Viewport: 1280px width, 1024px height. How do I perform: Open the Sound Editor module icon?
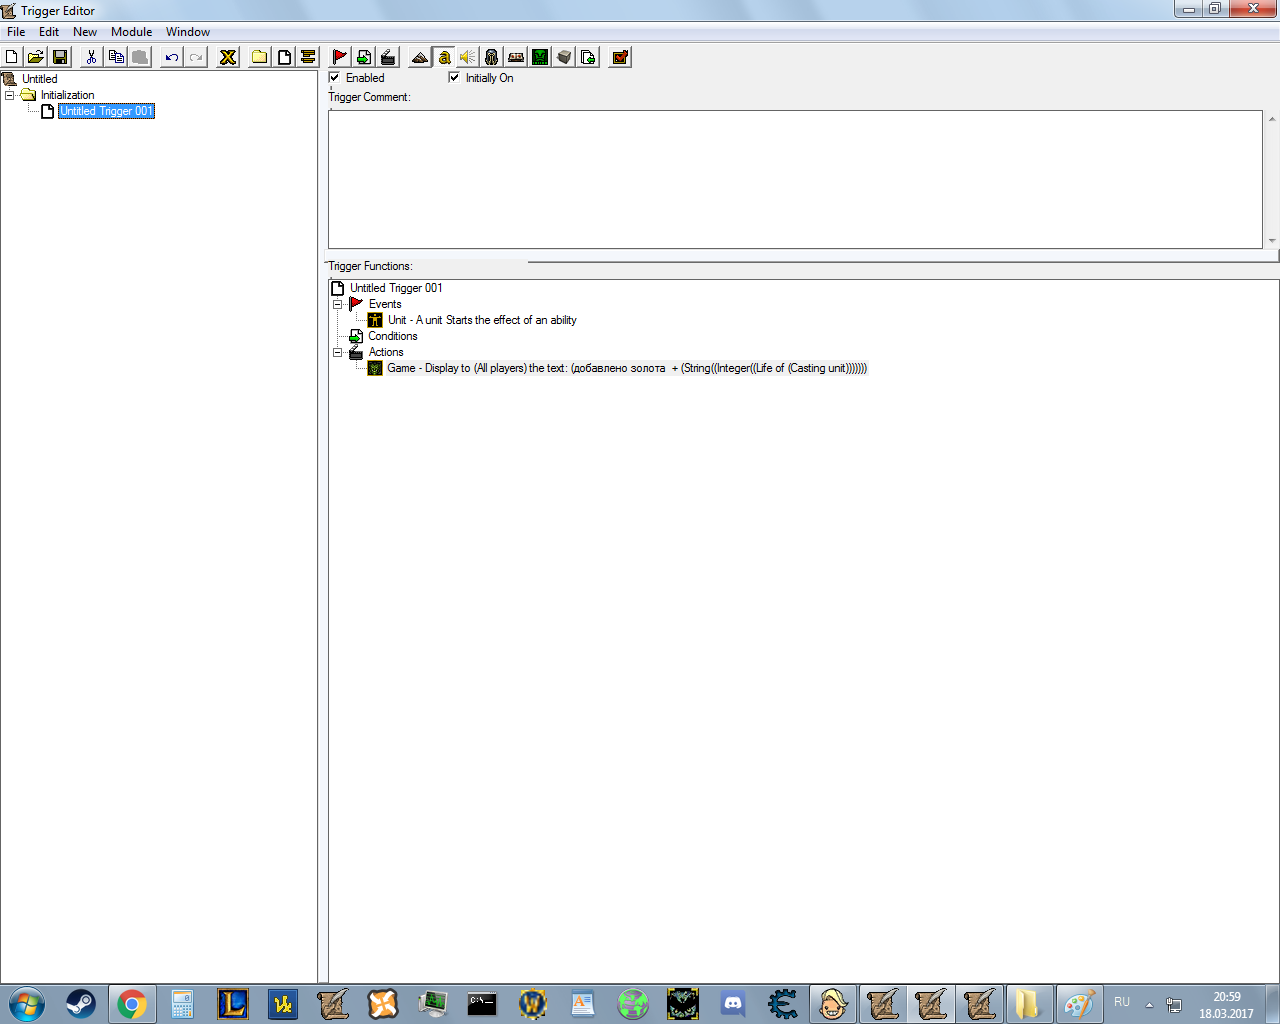coord(468,57)
